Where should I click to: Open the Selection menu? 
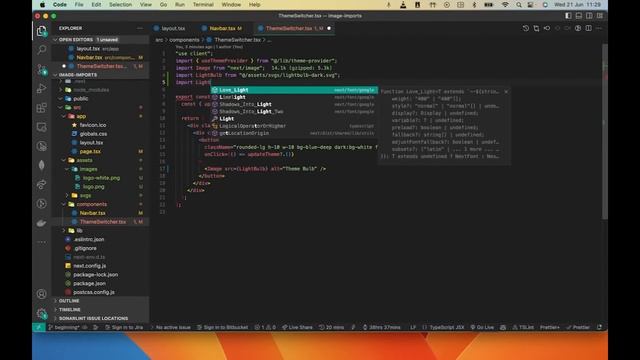120,4
